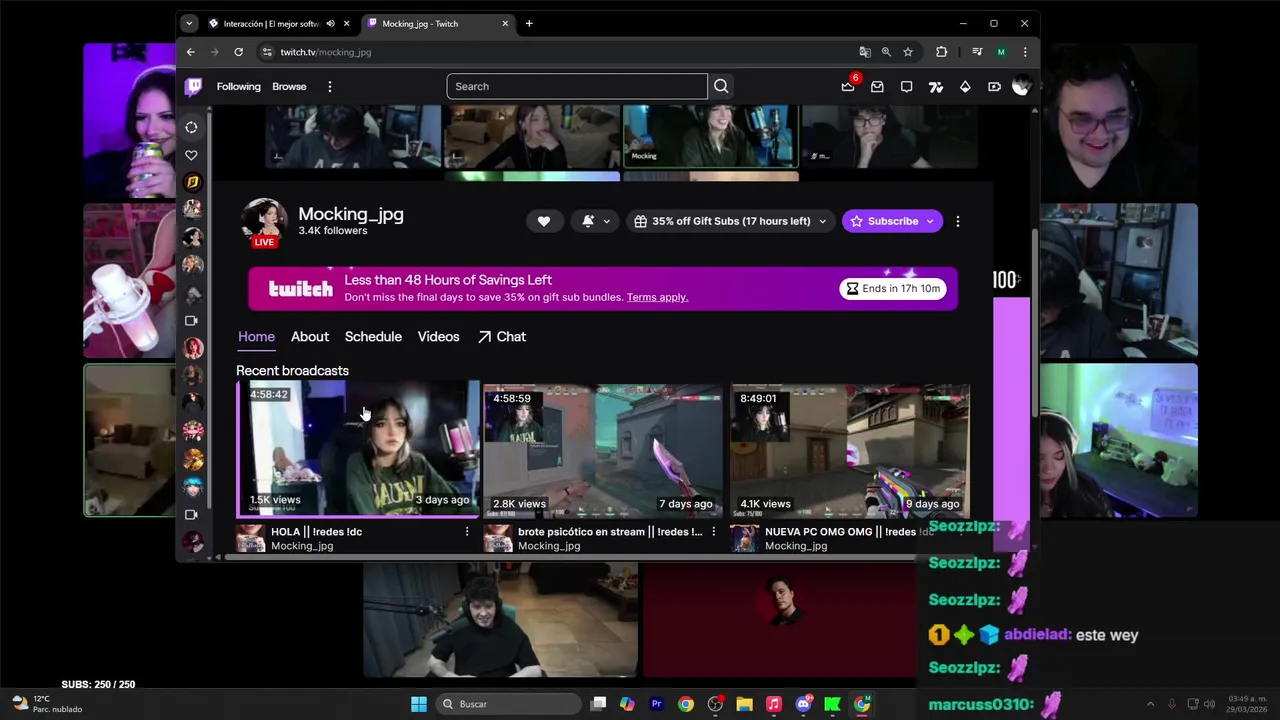The width and height of the screenshot is (1280, 720).
Task: Open options for brote psicótico broadcast
Action: (713, 532)
